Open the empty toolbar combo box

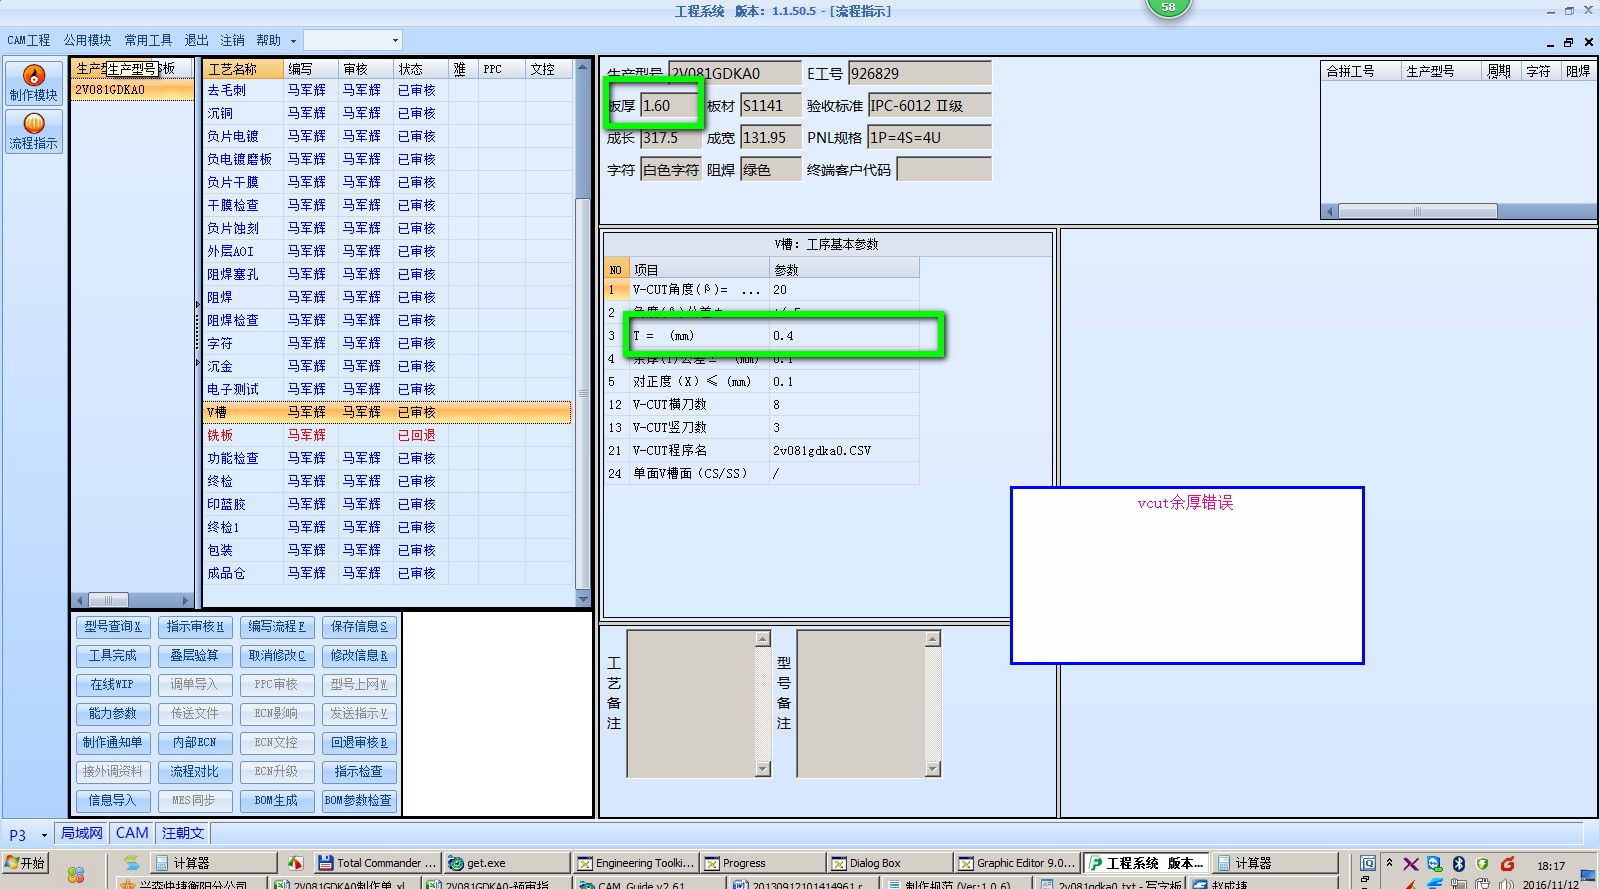tap(352, 40)
